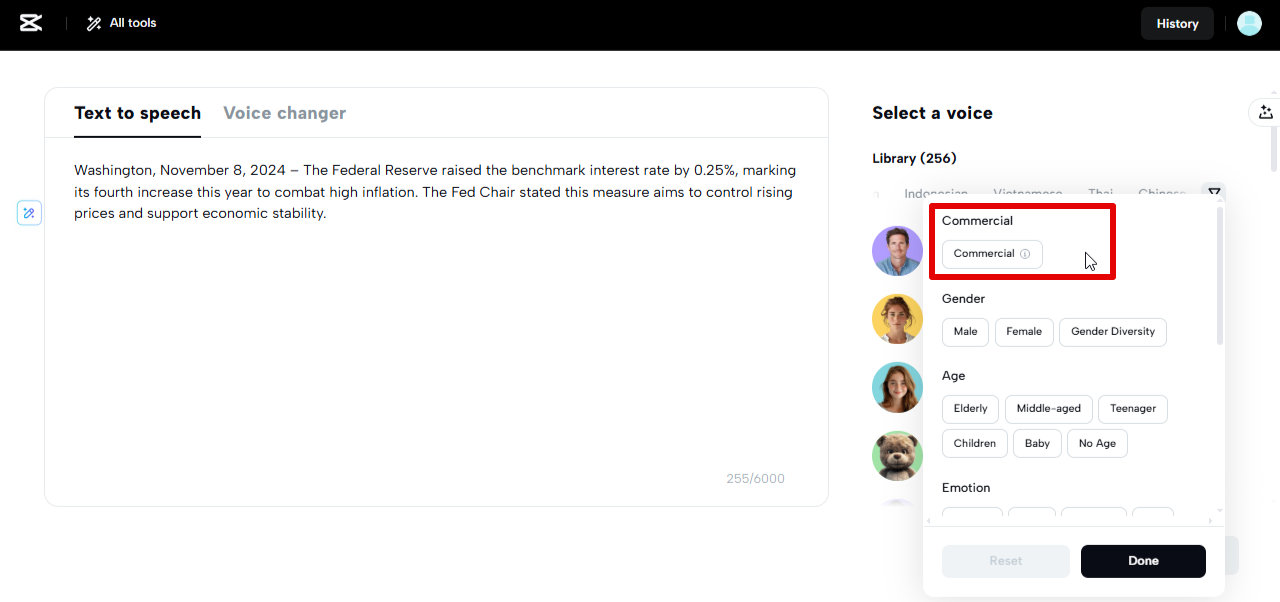
Task: Click the Commercial info icon
Action: (x=1025, y=254)
